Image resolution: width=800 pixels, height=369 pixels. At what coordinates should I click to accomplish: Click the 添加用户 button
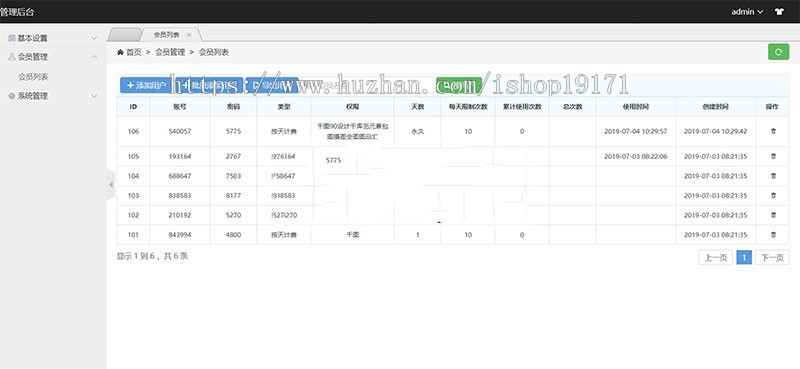pos(146,85)
